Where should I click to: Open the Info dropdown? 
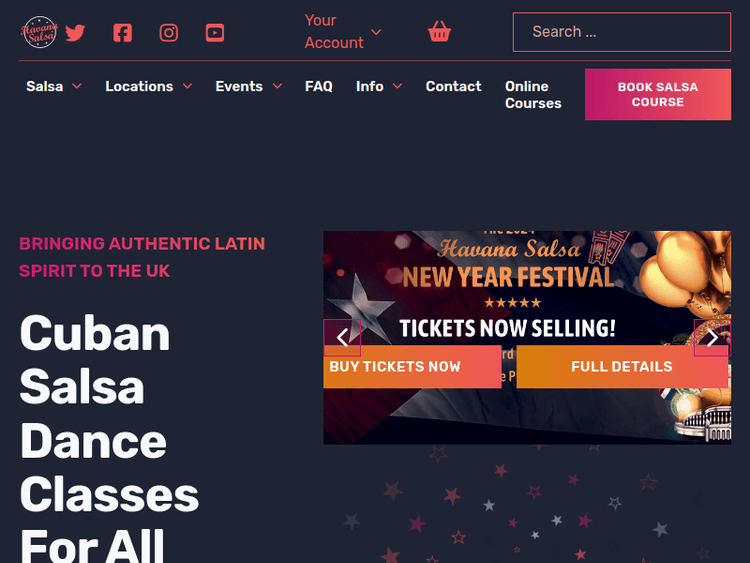coord(379,87)
